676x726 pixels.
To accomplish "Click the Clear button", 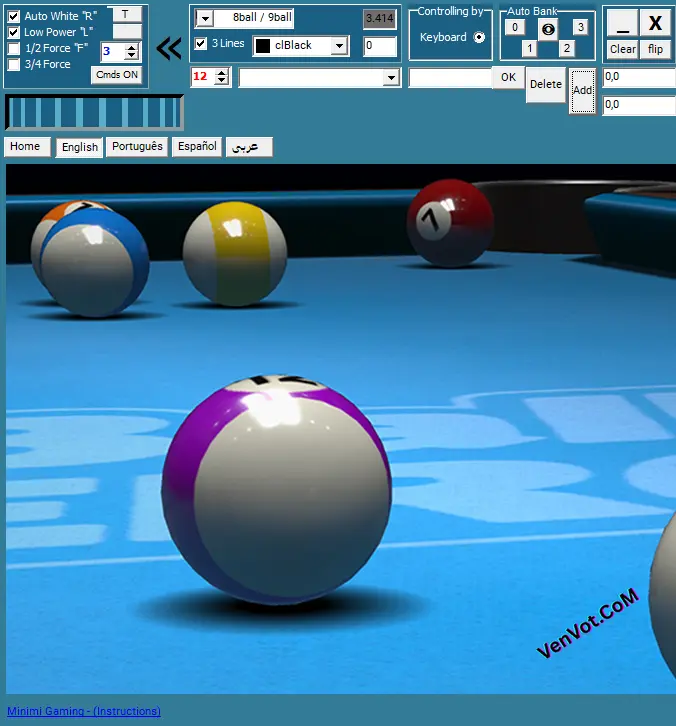I will [x=623, y=49].
